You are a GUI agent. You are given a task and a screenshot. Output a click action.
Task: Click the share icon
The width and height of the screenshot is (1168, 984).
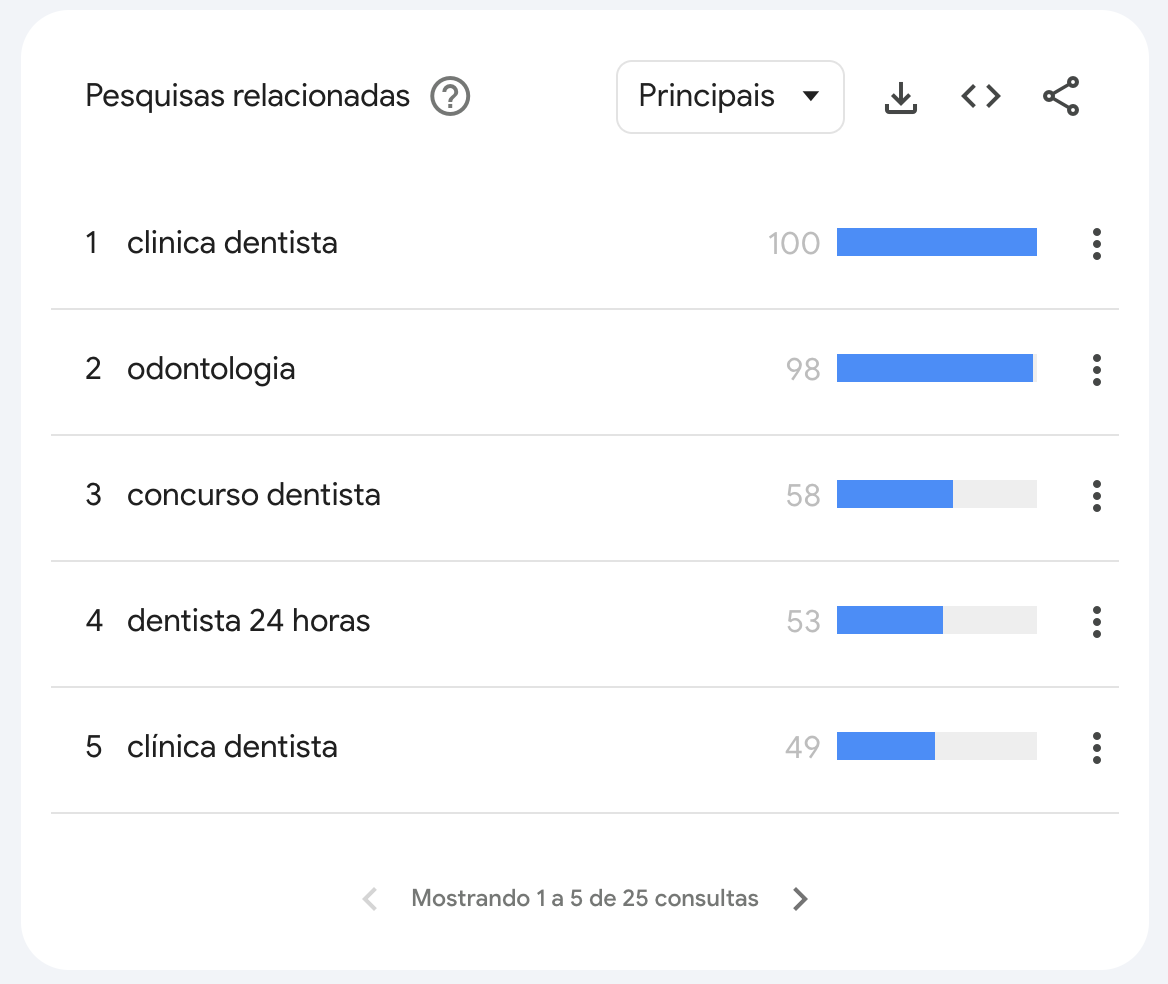coord(1060,96)
